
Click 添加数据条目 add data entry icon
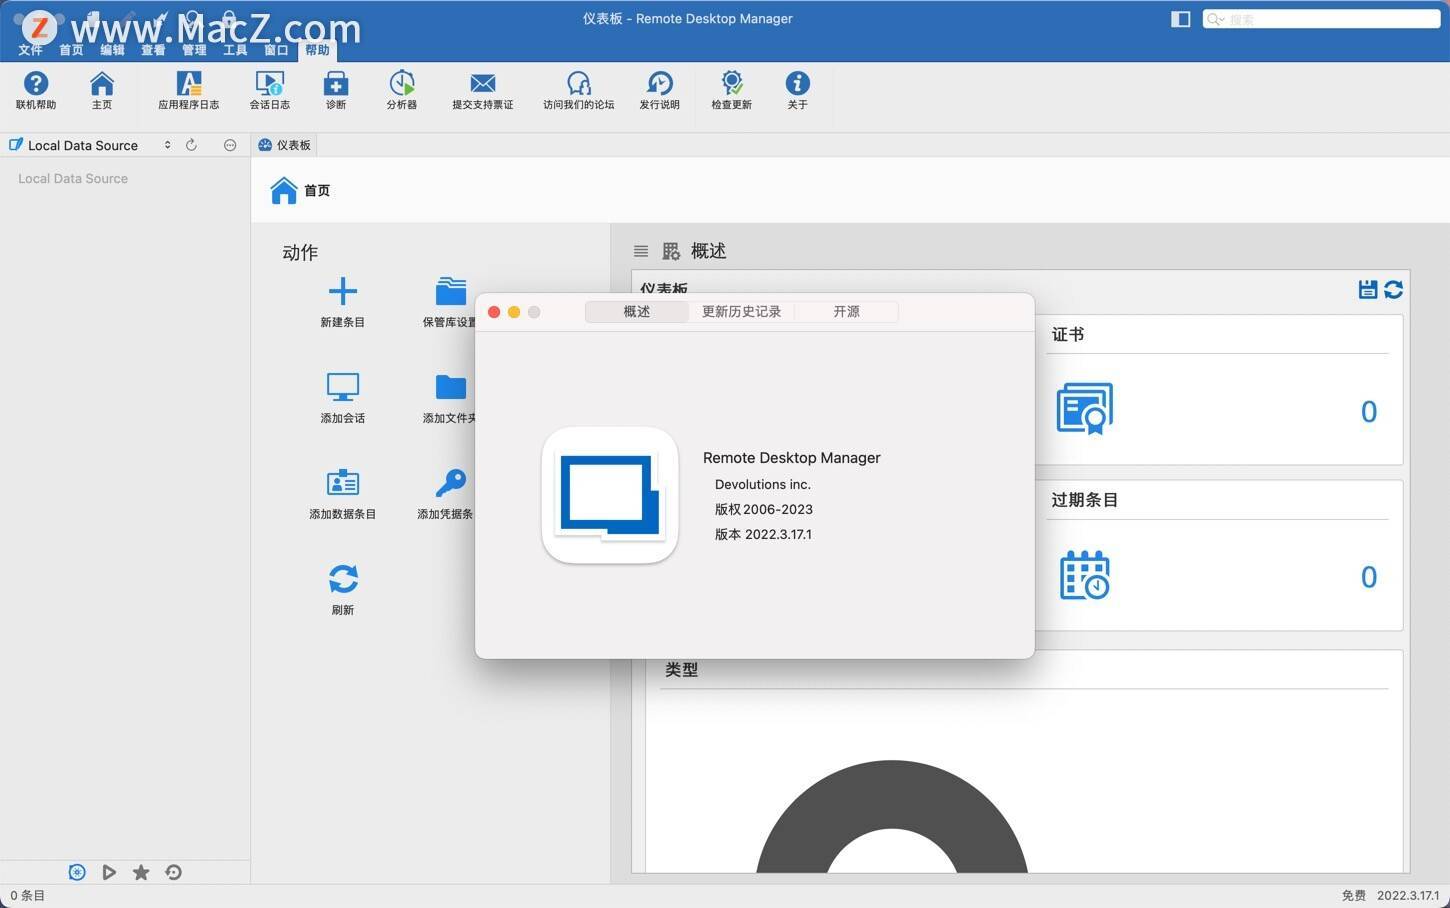point(343,482)
